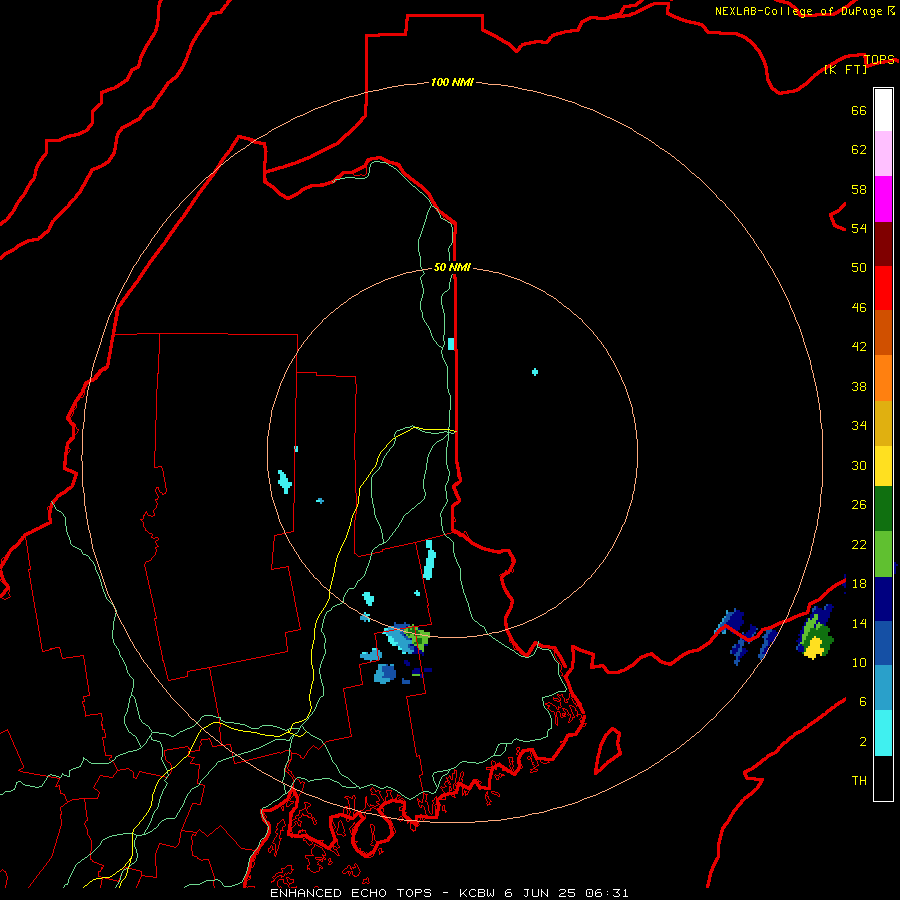
Task: Click the 100 NMI range ring label
Action: pos(452,83)
